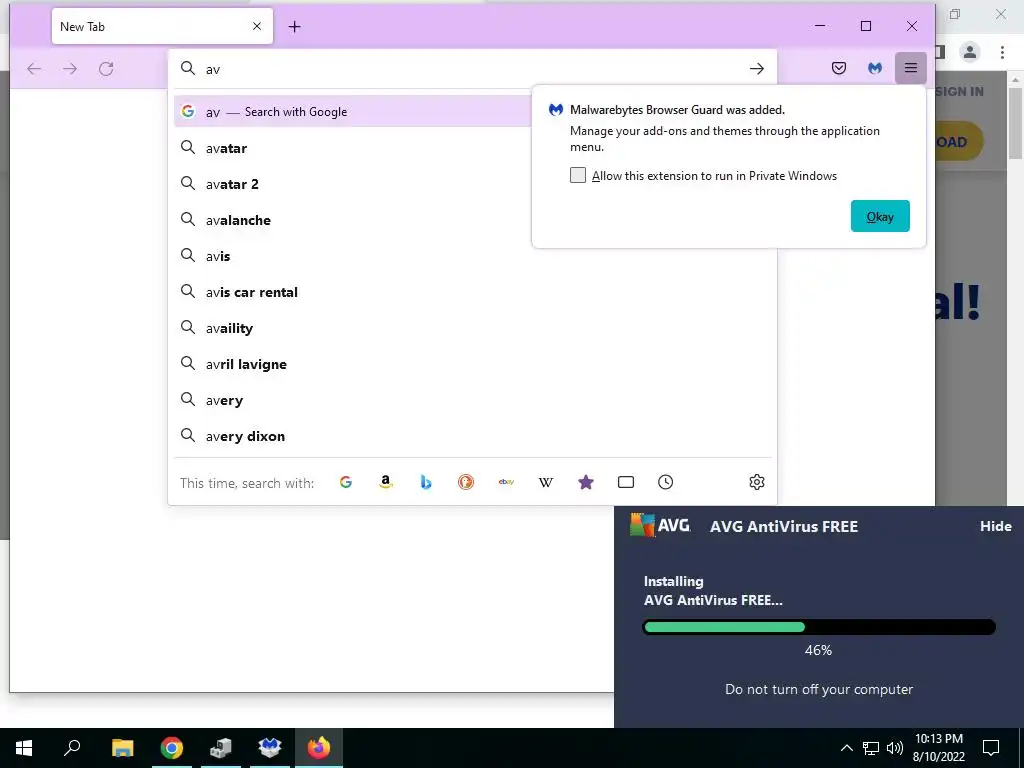Screen dimensions: 1024x768
Task: Search open tabs with the tab icon
Action: click(x=626, y=482)
